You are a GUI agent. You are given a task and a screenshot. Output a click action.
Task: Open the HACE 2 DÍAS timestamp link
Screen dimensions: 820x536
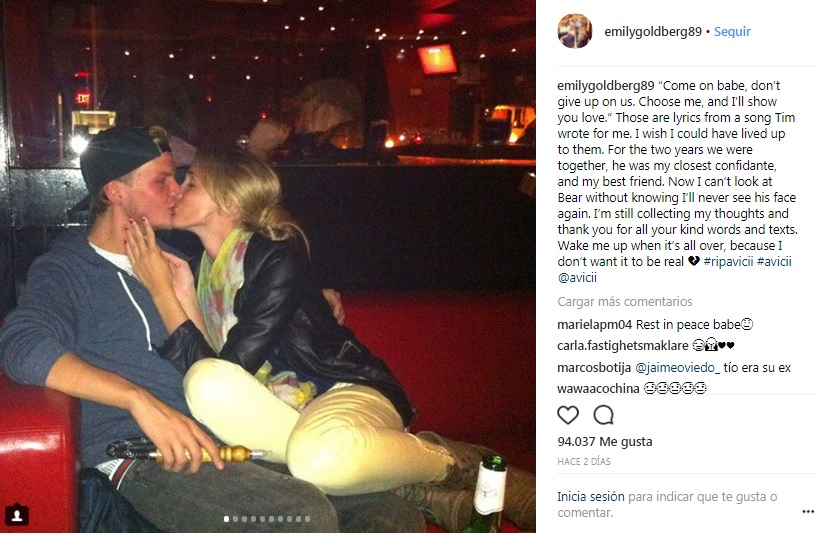(x=584, y=462)
